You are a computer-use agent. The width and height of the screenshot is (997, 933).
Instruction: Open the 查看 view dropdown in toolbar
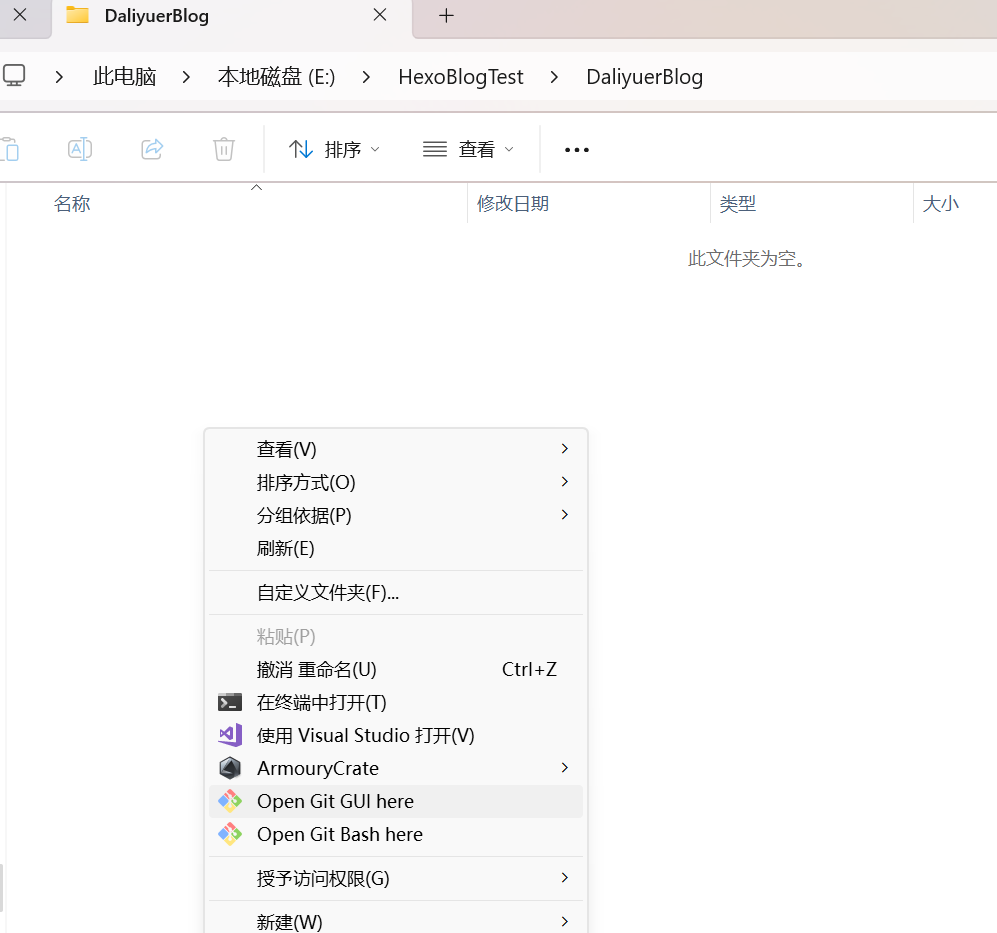468,149
